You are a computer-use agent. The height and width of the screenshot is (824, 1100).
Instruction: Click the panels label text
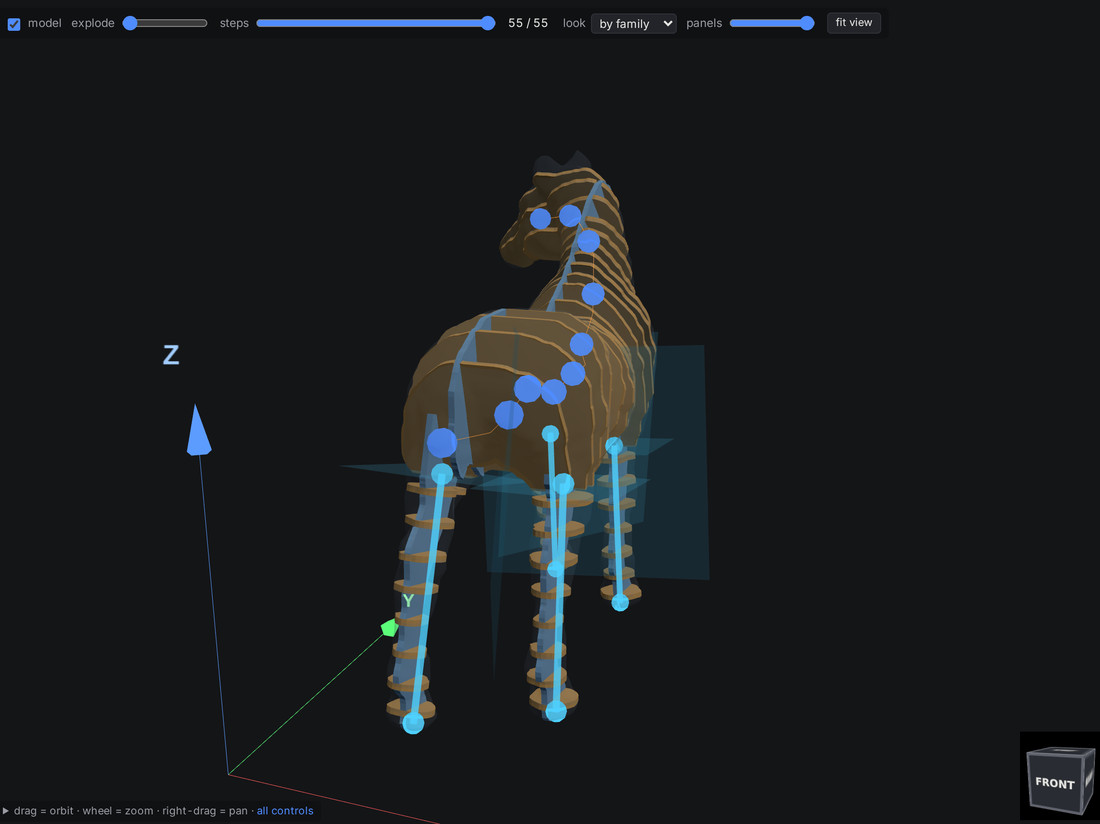click(704, 23)
